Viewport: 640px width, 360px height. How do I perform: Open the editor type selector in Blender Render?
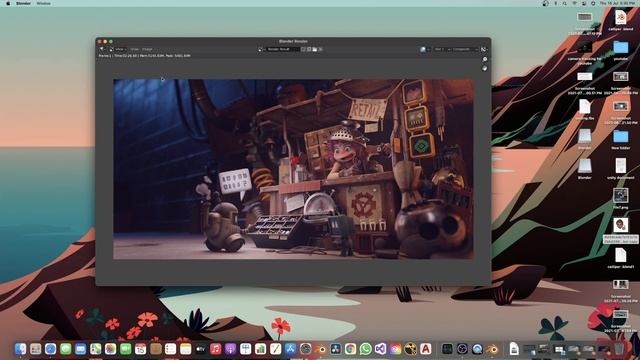[103, 49]
